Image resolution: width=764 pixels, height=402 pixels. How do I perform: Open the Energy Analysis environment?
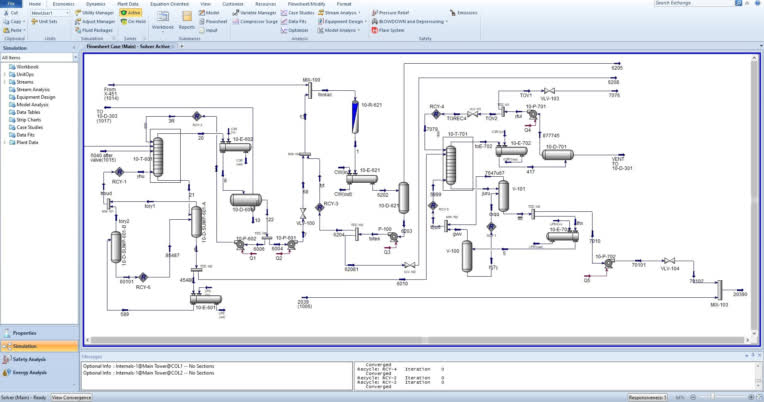click(x=39, y=372)
